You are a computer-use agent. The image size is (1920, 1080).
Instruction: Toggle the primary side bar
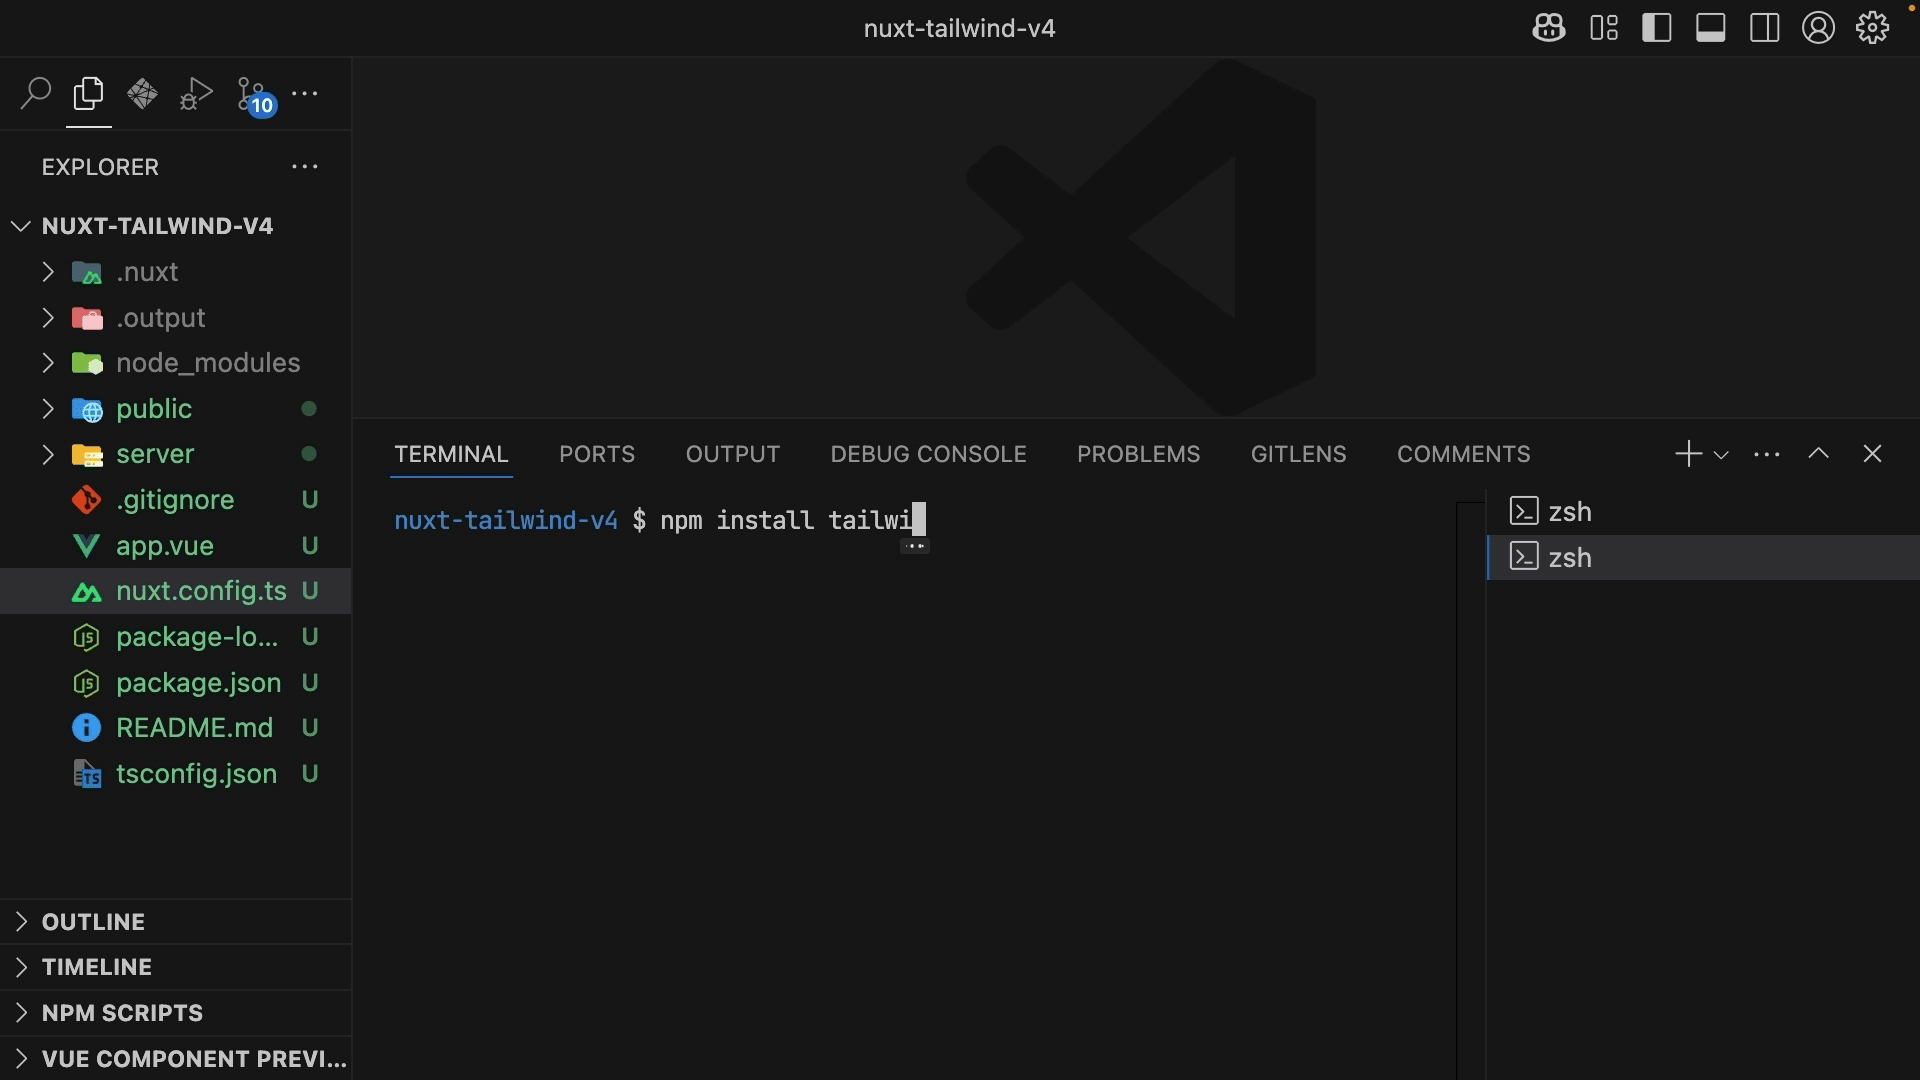(1657, 28)
